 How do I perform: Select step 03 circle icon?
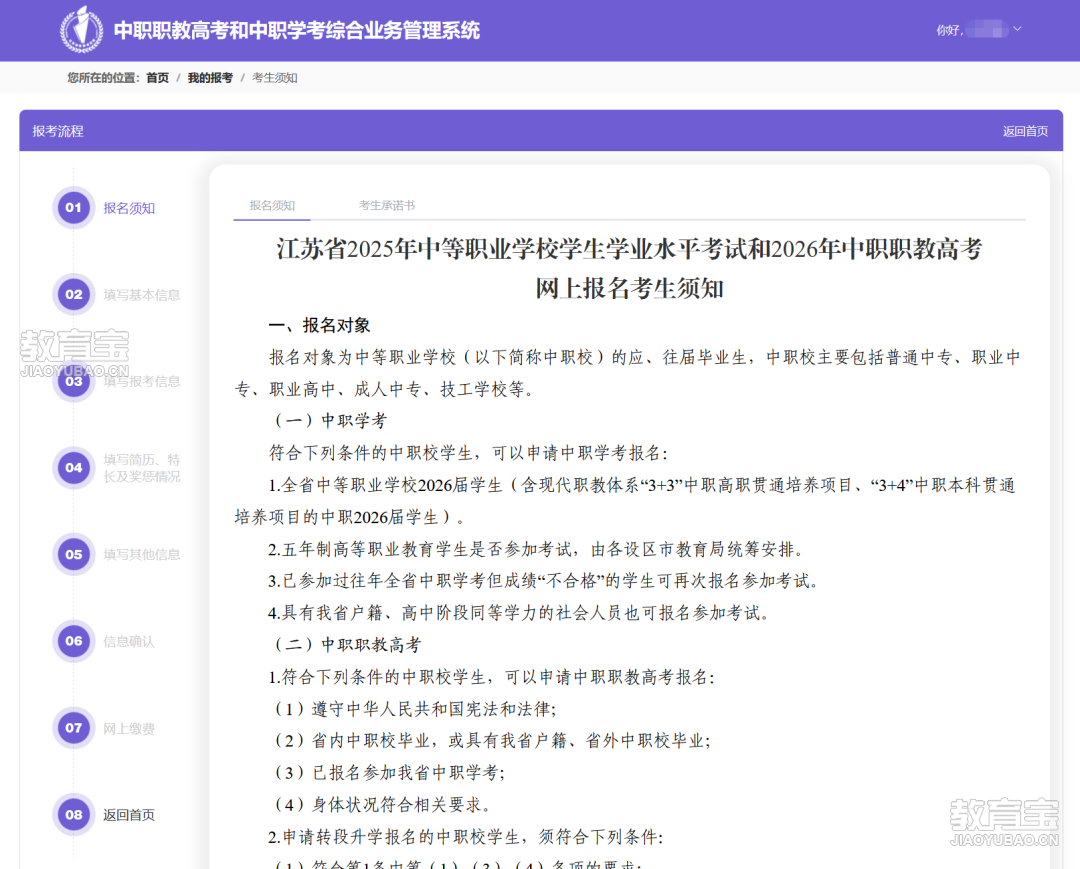(74, 381)
